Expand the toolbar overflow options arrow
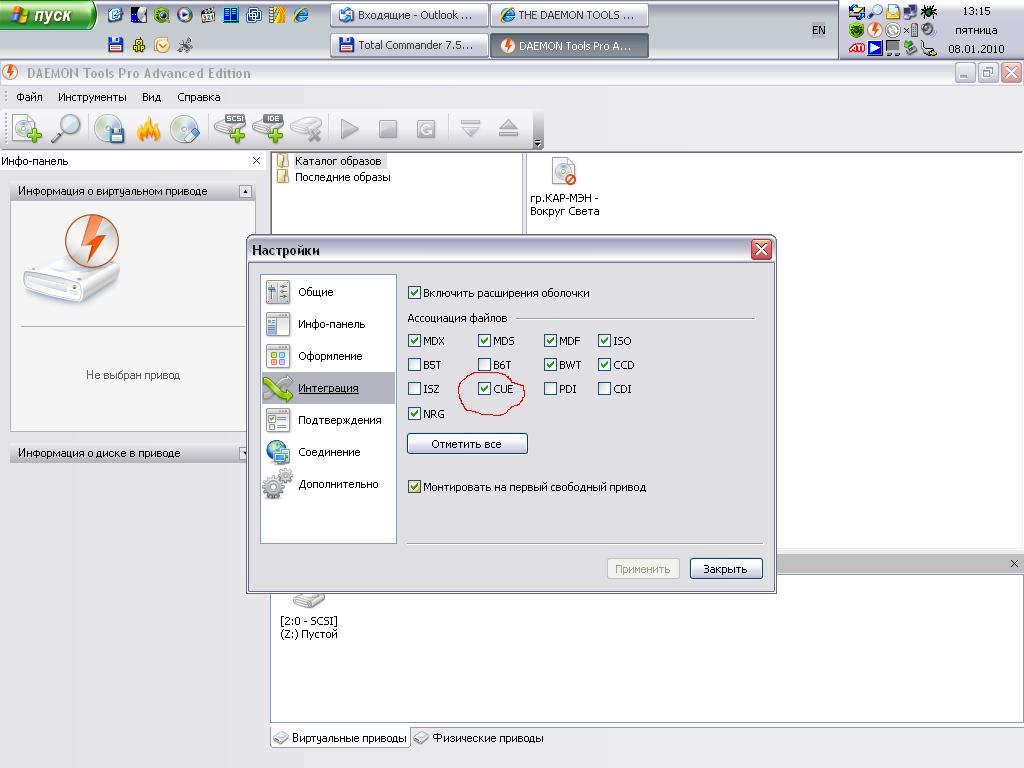The height and width of the screenshot is (768, 1024). (x=538, y=144)
